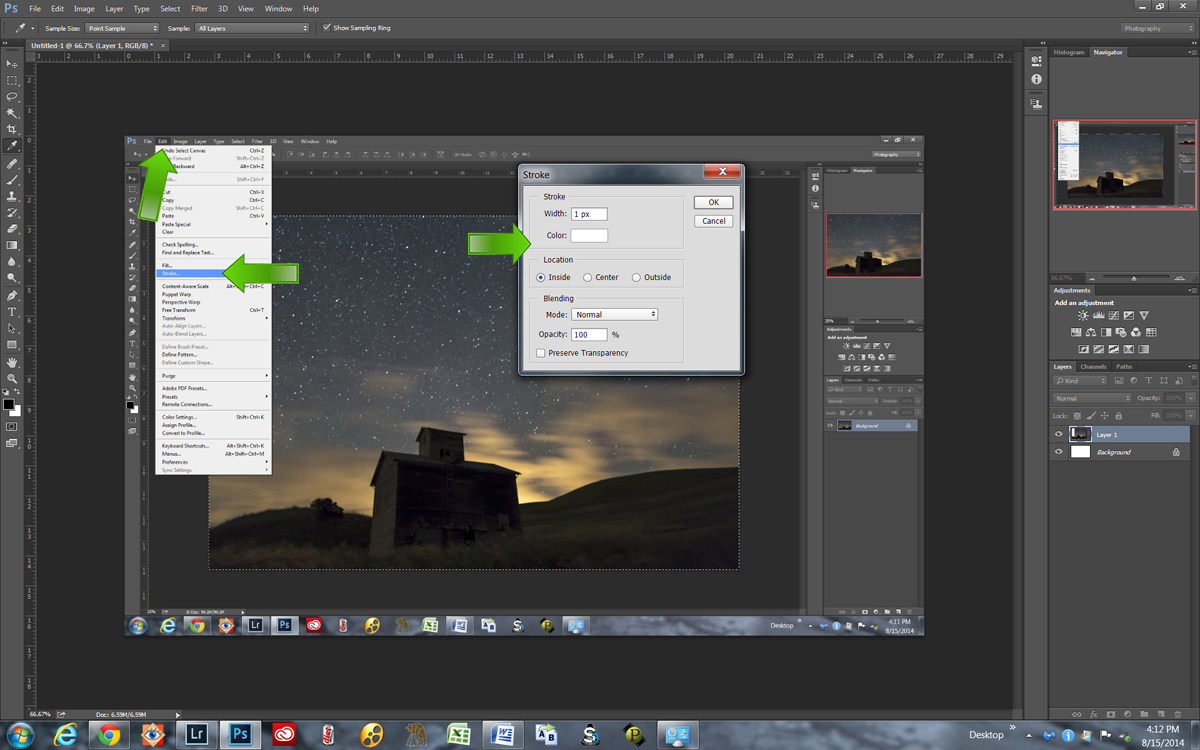Select the Zoom tool in the outer Tools panel
The width and height of the screenshot is (1200, 750).
13,379
